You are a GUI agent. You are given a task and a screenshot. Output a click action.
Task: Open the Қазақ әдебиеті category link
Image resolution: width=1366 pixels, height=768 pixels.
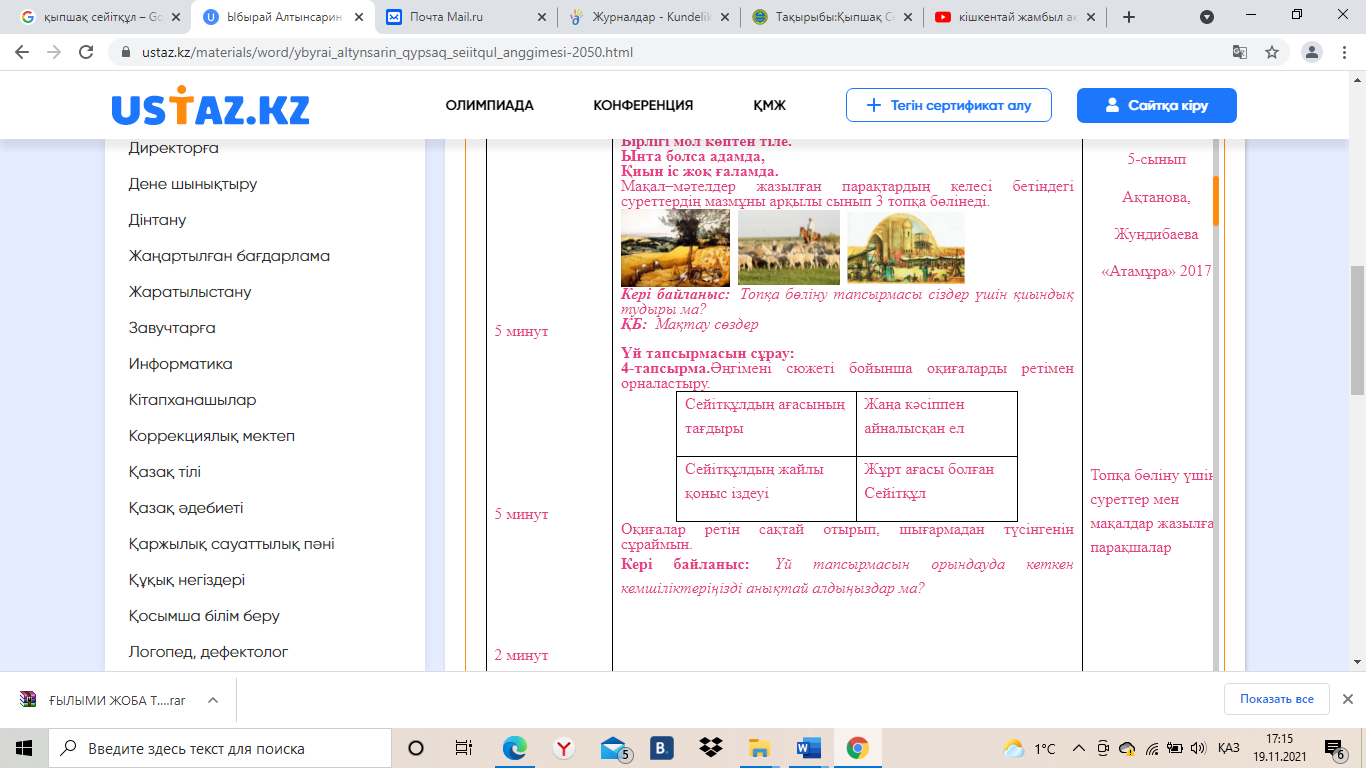[186, 508]
